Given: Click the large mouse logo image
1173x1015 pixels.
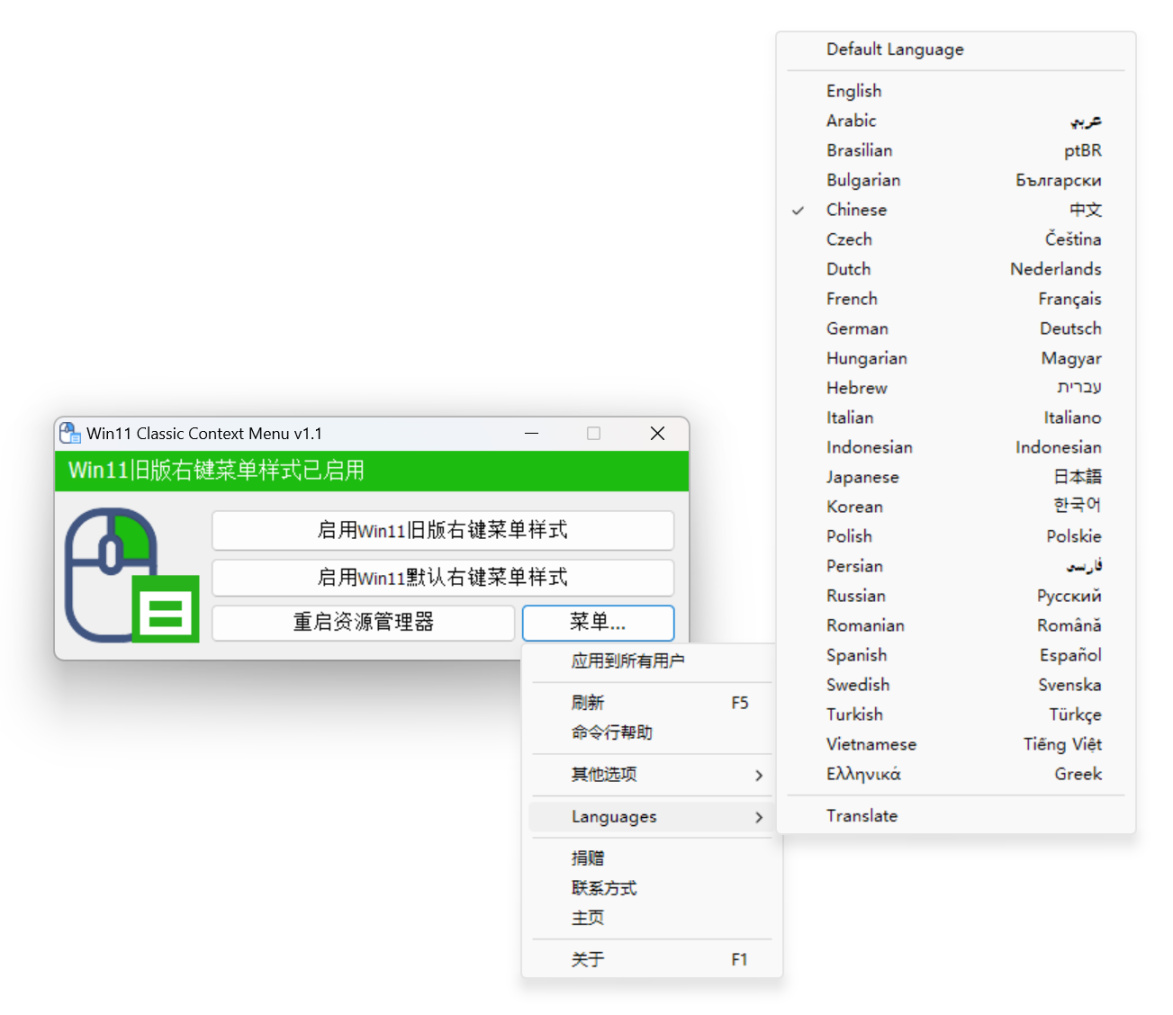Looking at the screenshot, I should (x=132, y=574).
